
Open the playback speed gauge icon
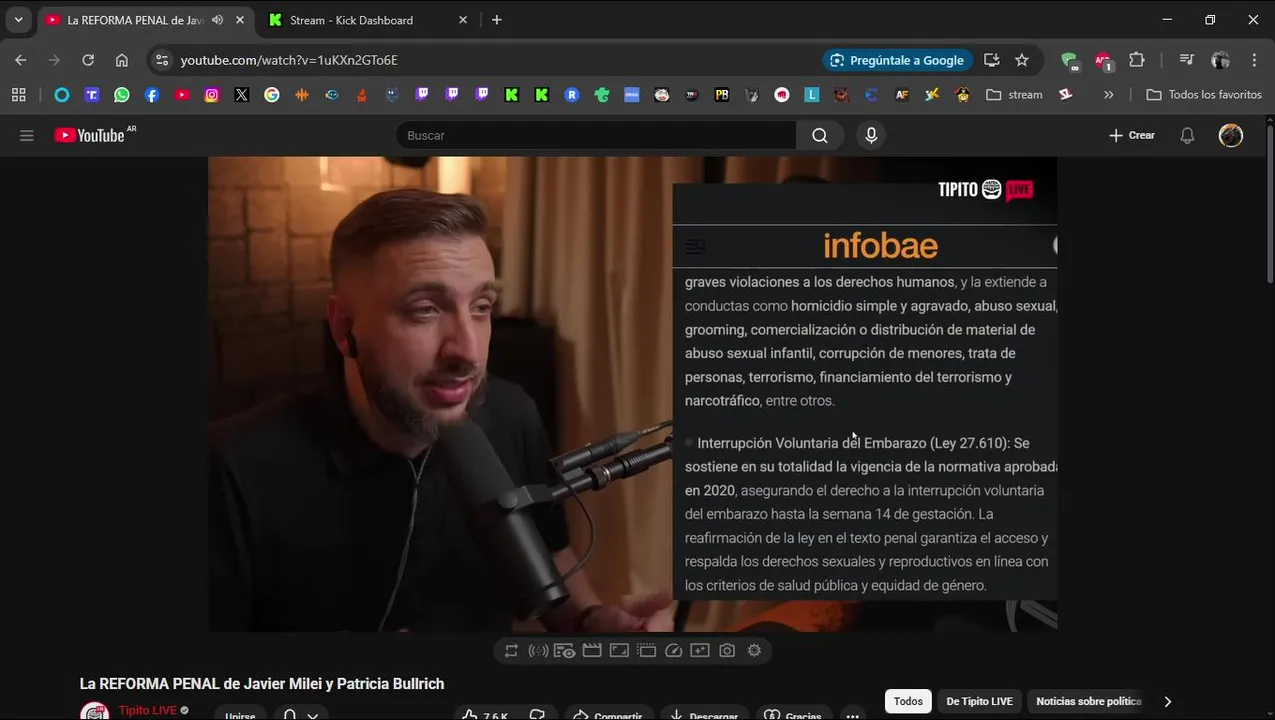click(673, 650)
